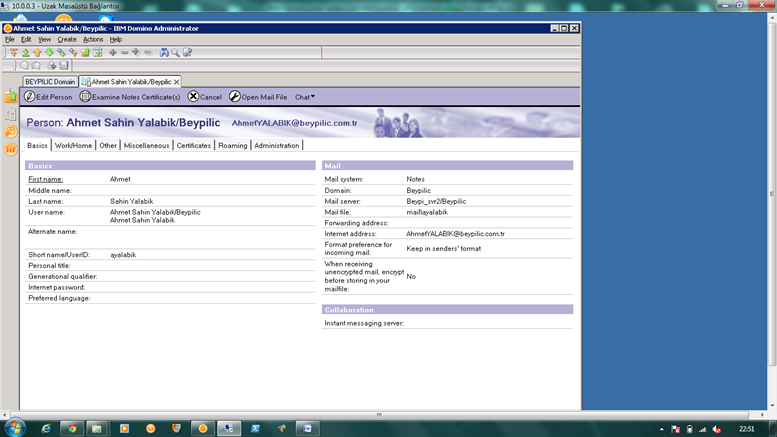This screenshot has width=777, height=437.
Task: Click the Cancel action button
Action: point(205,97)
